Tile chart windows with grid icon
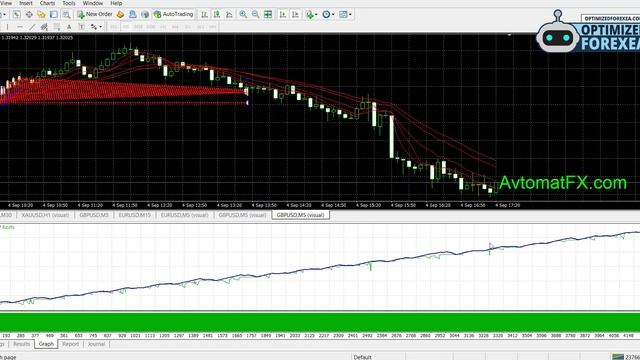Screen dimensions: 640x360 click(268, 15)
